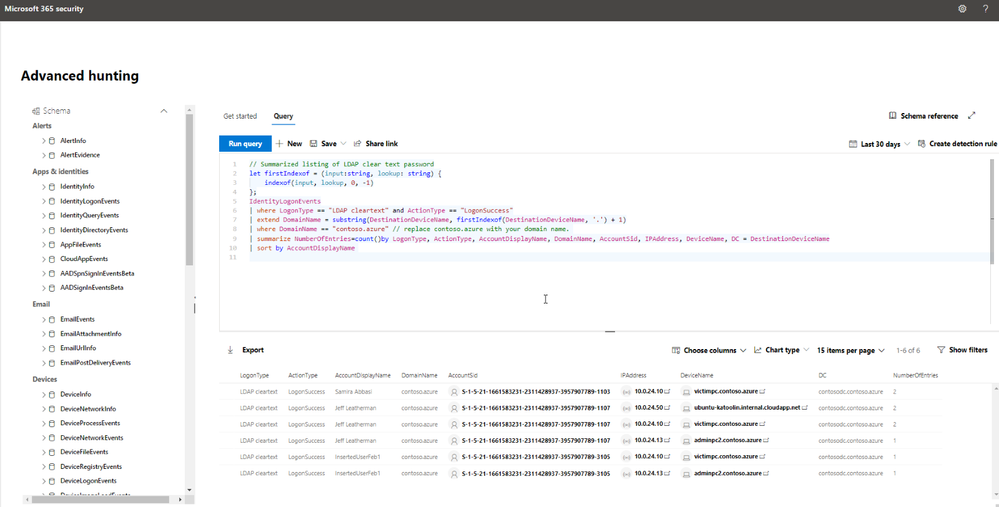Click the Devices category heading
The width and height of the screenshot is (999, 507).
click(45, 379)
